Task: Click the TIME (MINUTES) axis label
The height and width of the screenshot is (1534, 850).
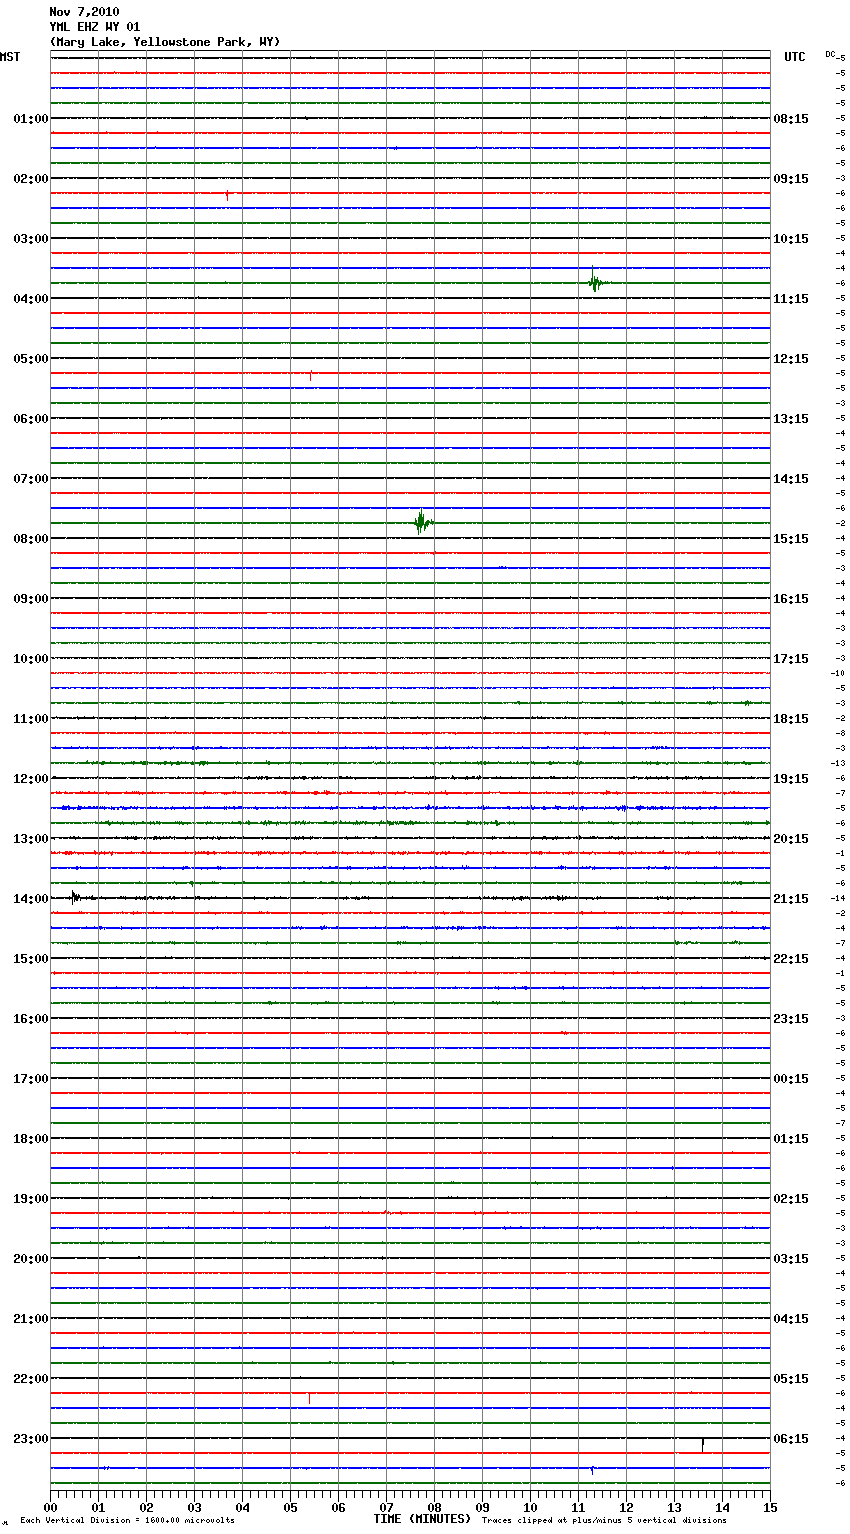Action: click(422, 1519)
